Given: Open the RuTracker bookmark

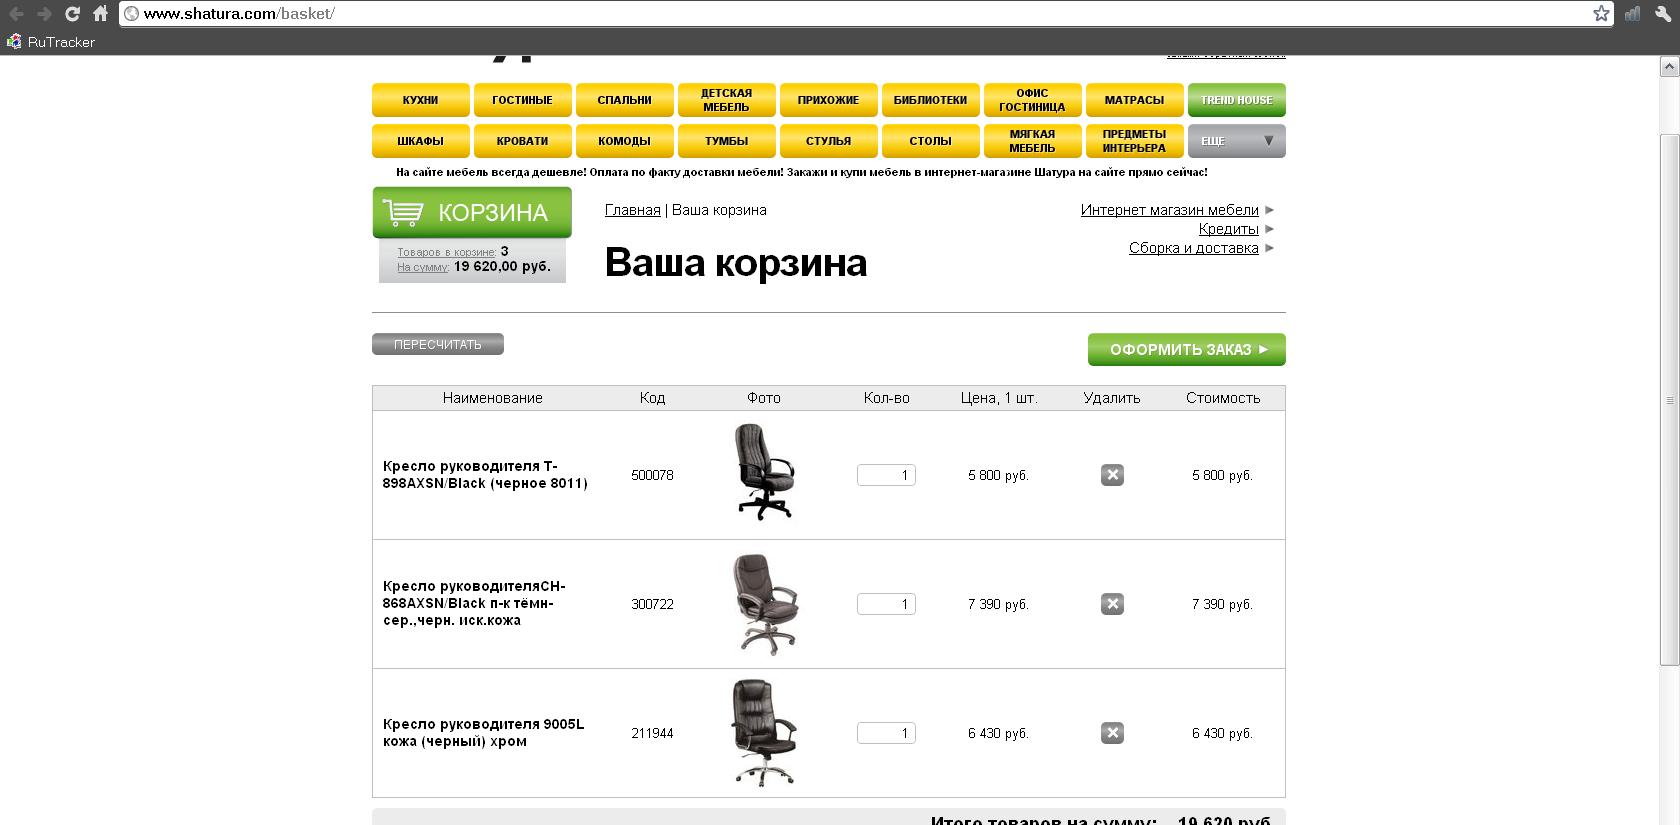Looking at the screenshot, I should click(x=51, y=42).
